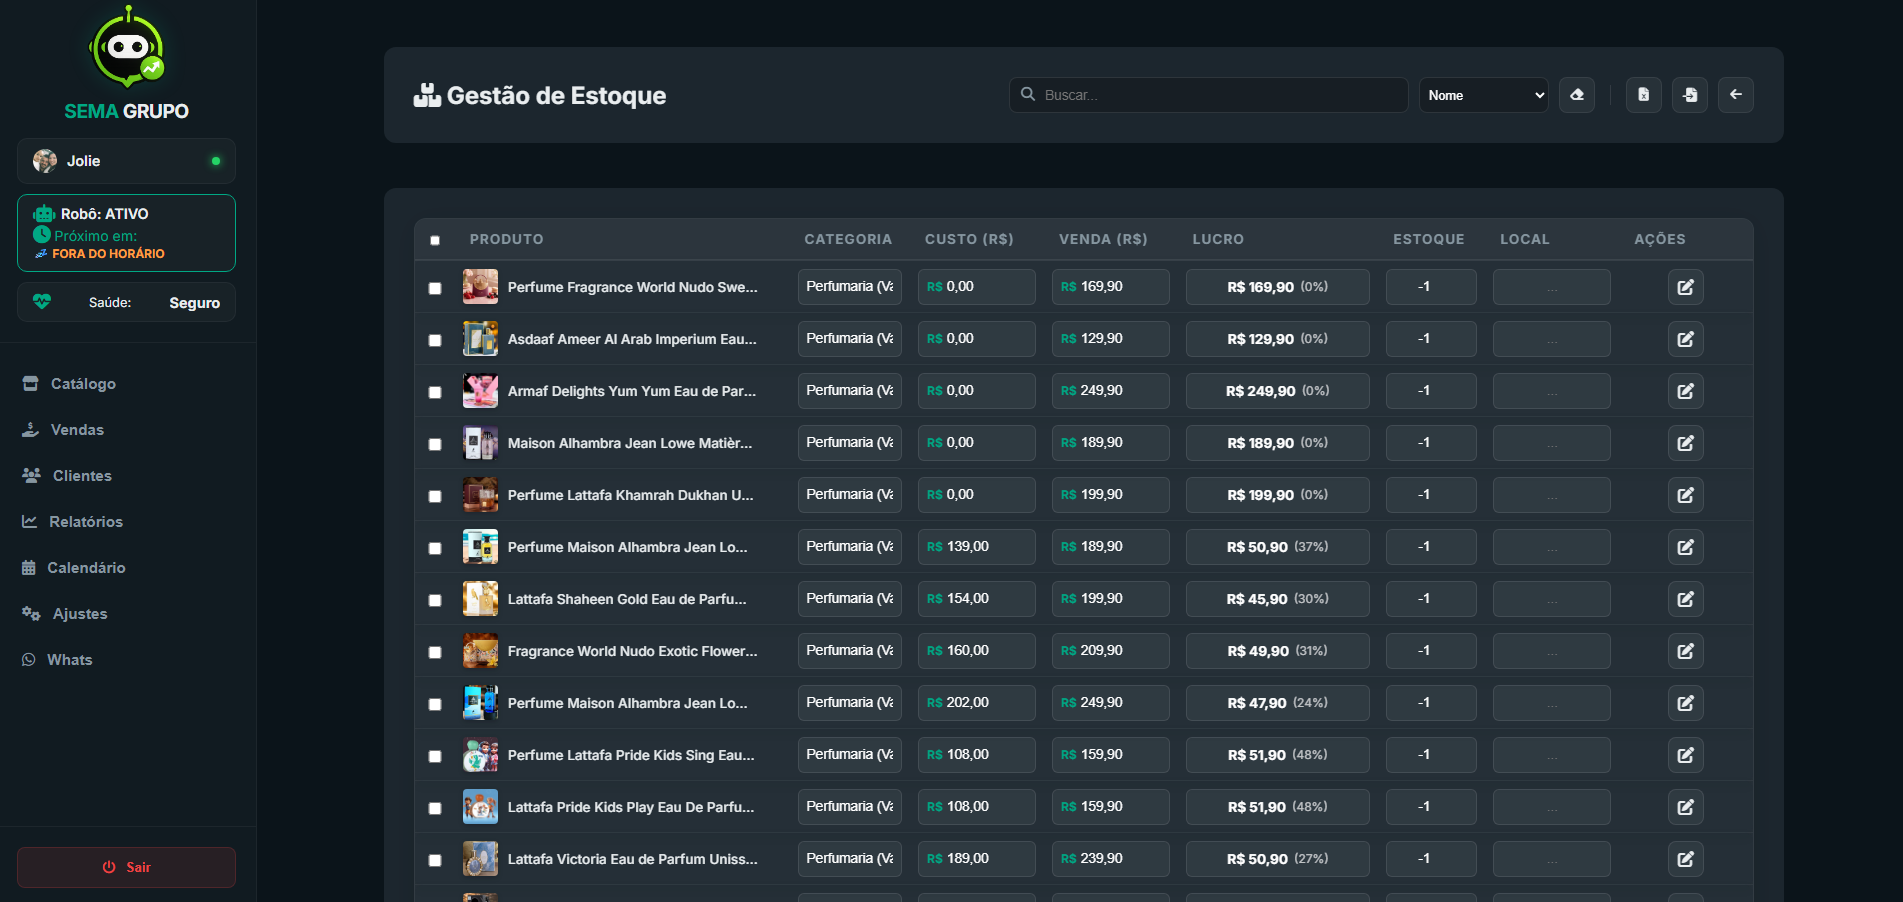Click the sale price field showing 239,90

point(1111,859)
